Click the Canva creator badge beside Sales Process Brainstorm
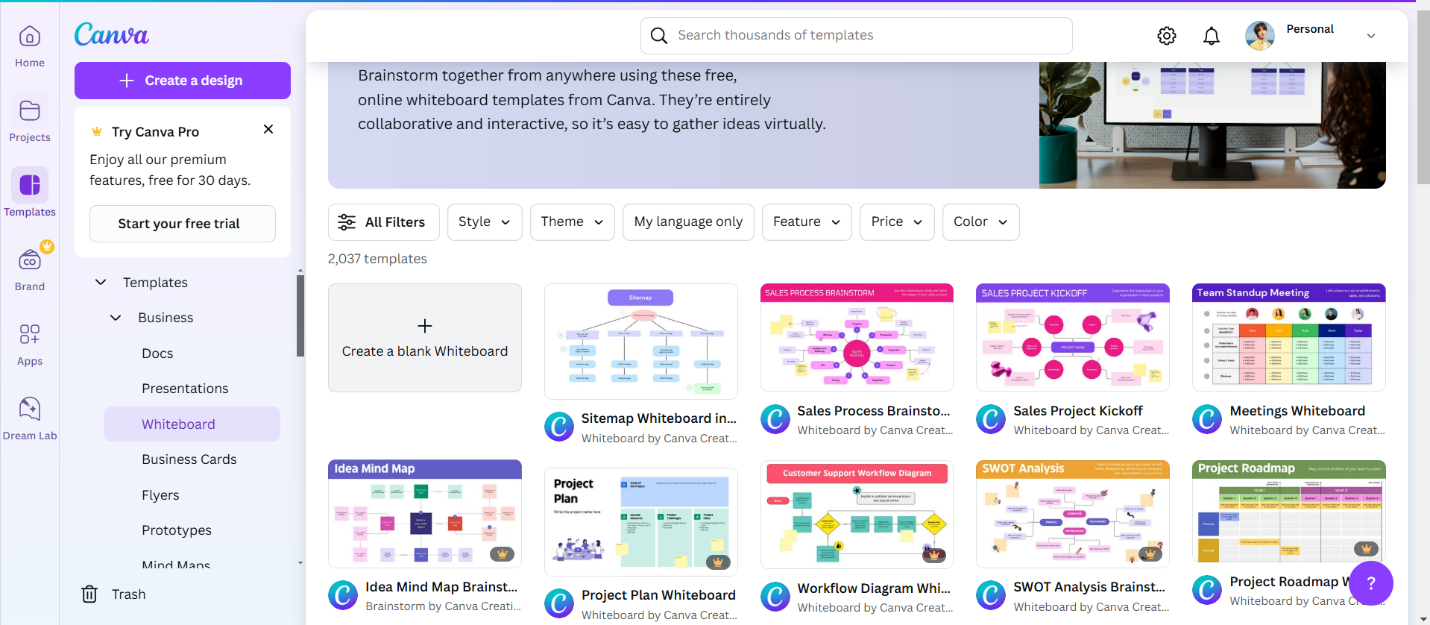Screen dimensions: 1430x625 click(775, 419)
